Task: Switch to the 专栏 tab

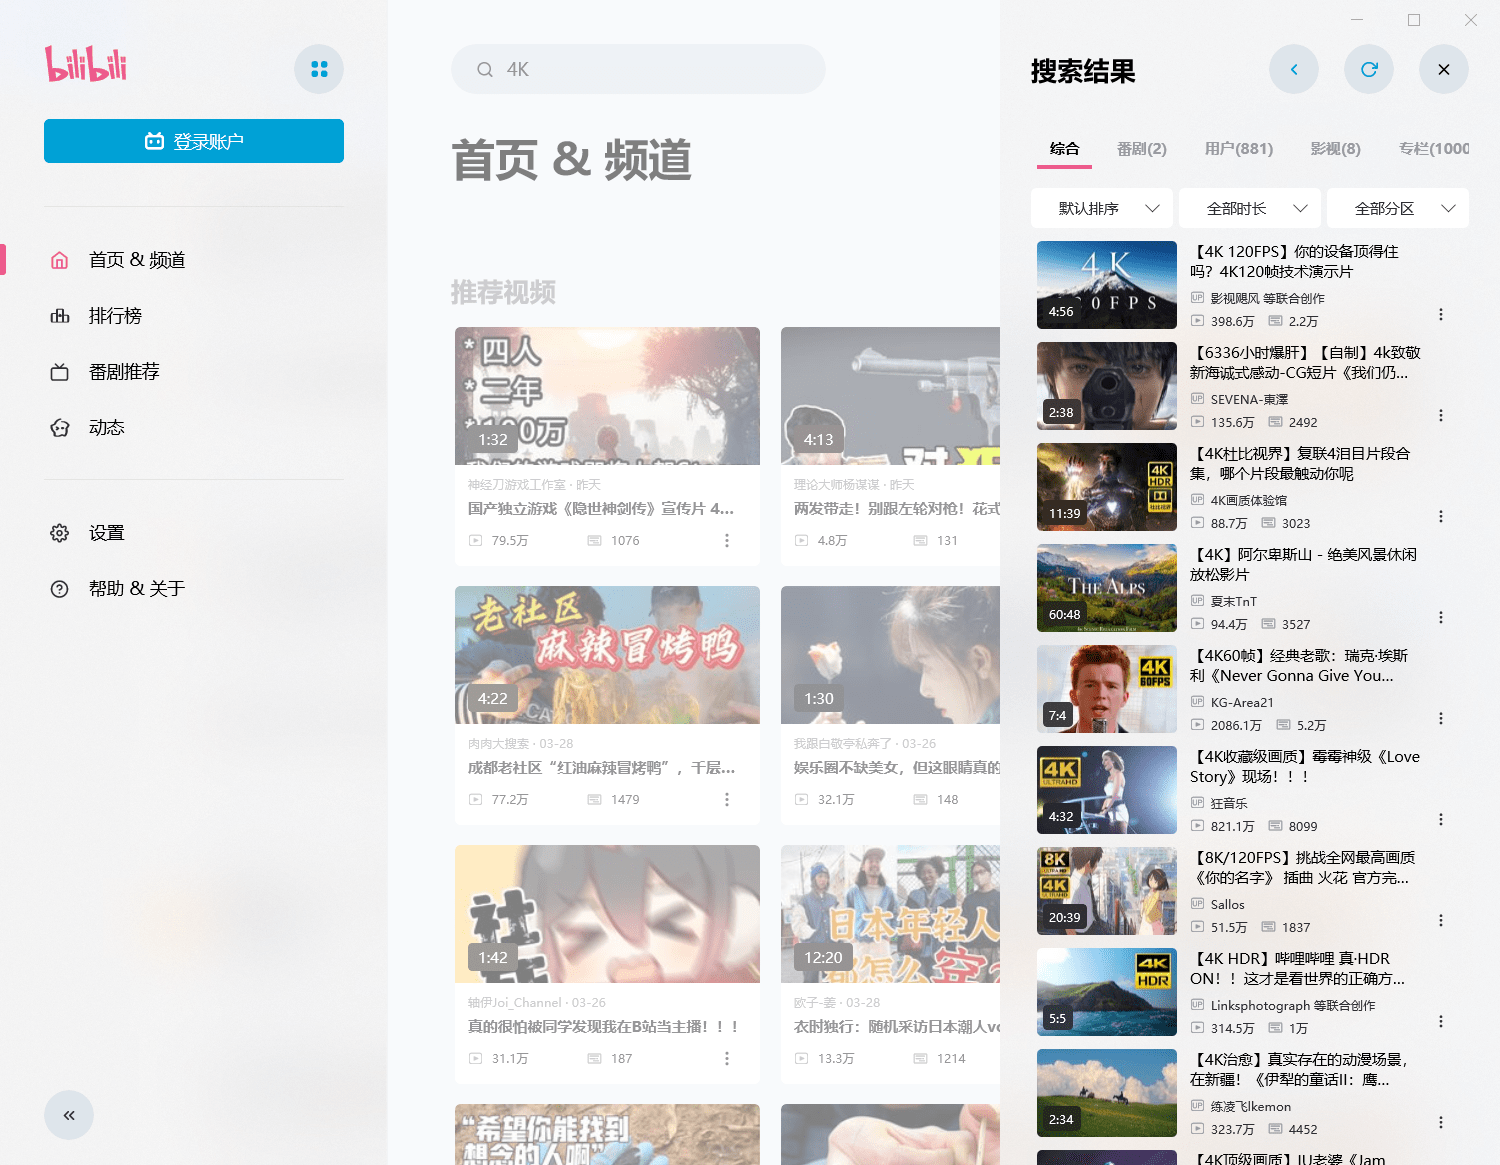Action: [1434, 149]
